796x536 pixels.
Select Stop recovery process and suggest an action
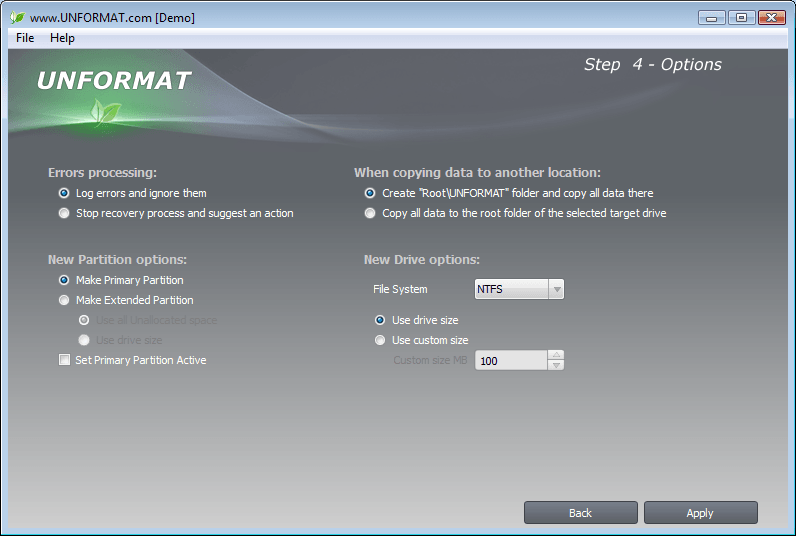click(176, 213)
